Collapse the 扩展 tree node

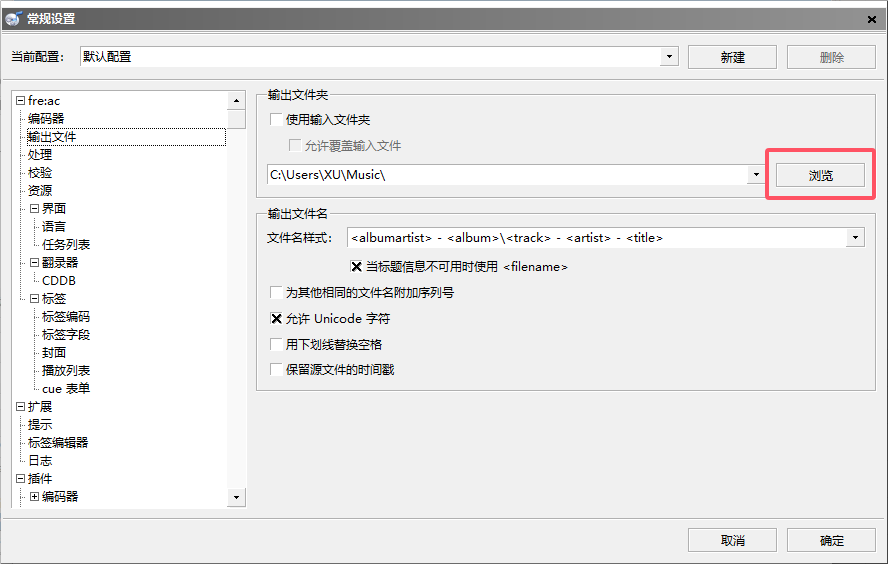coord(20,406)
